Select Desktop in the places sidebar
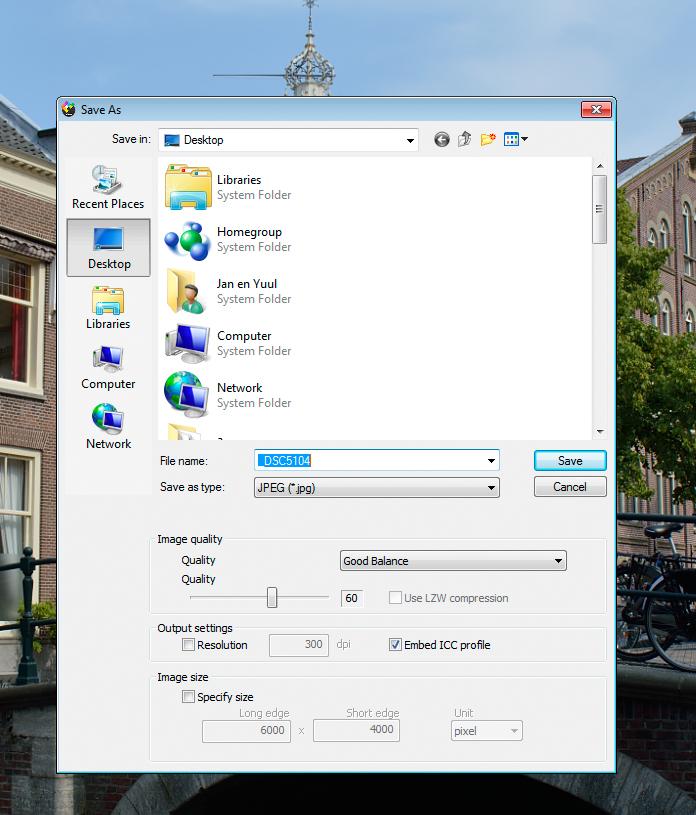 (x=109, y=248)
